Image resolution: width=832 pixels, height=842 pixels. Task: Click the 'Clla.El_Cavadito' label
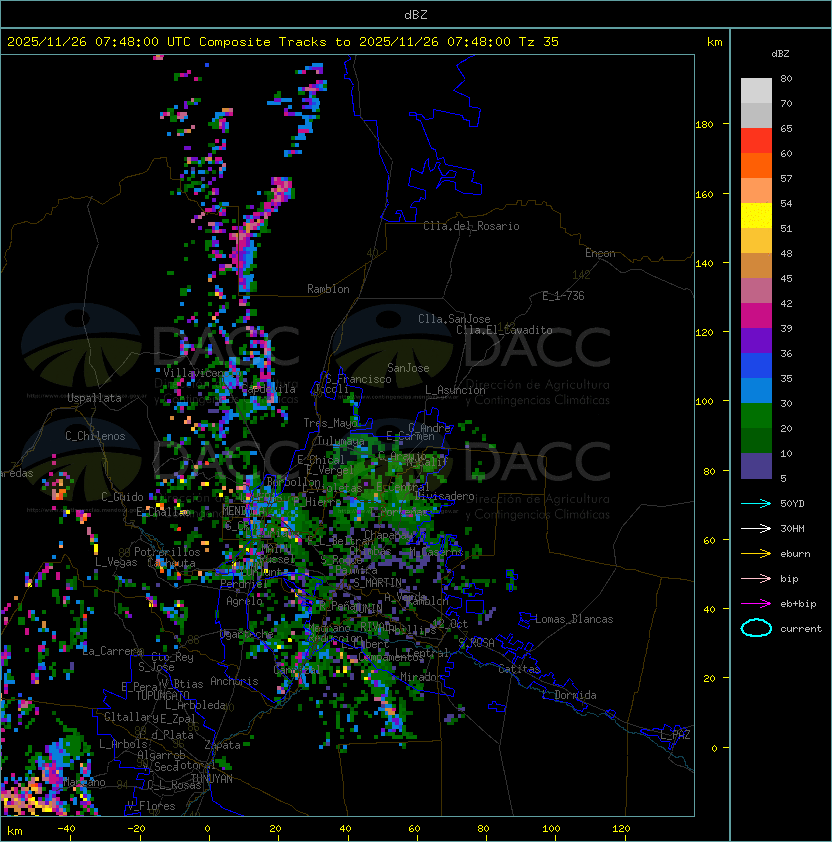tap(504, 330)
